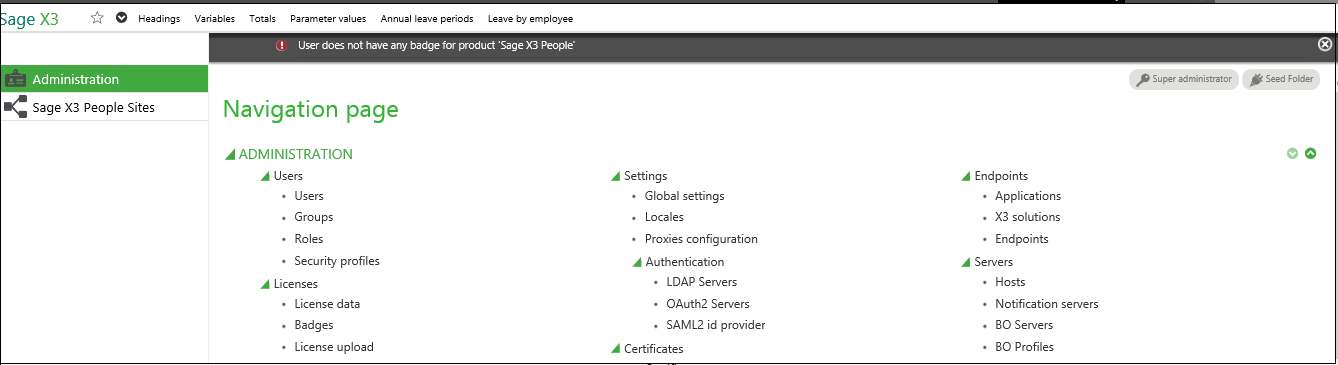Click the Navigation page heading

(x=311, y=109)
